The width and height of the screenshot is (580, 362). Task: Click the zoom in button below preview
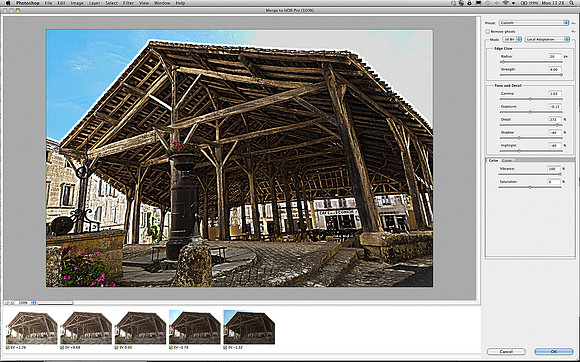coord(11,302)
